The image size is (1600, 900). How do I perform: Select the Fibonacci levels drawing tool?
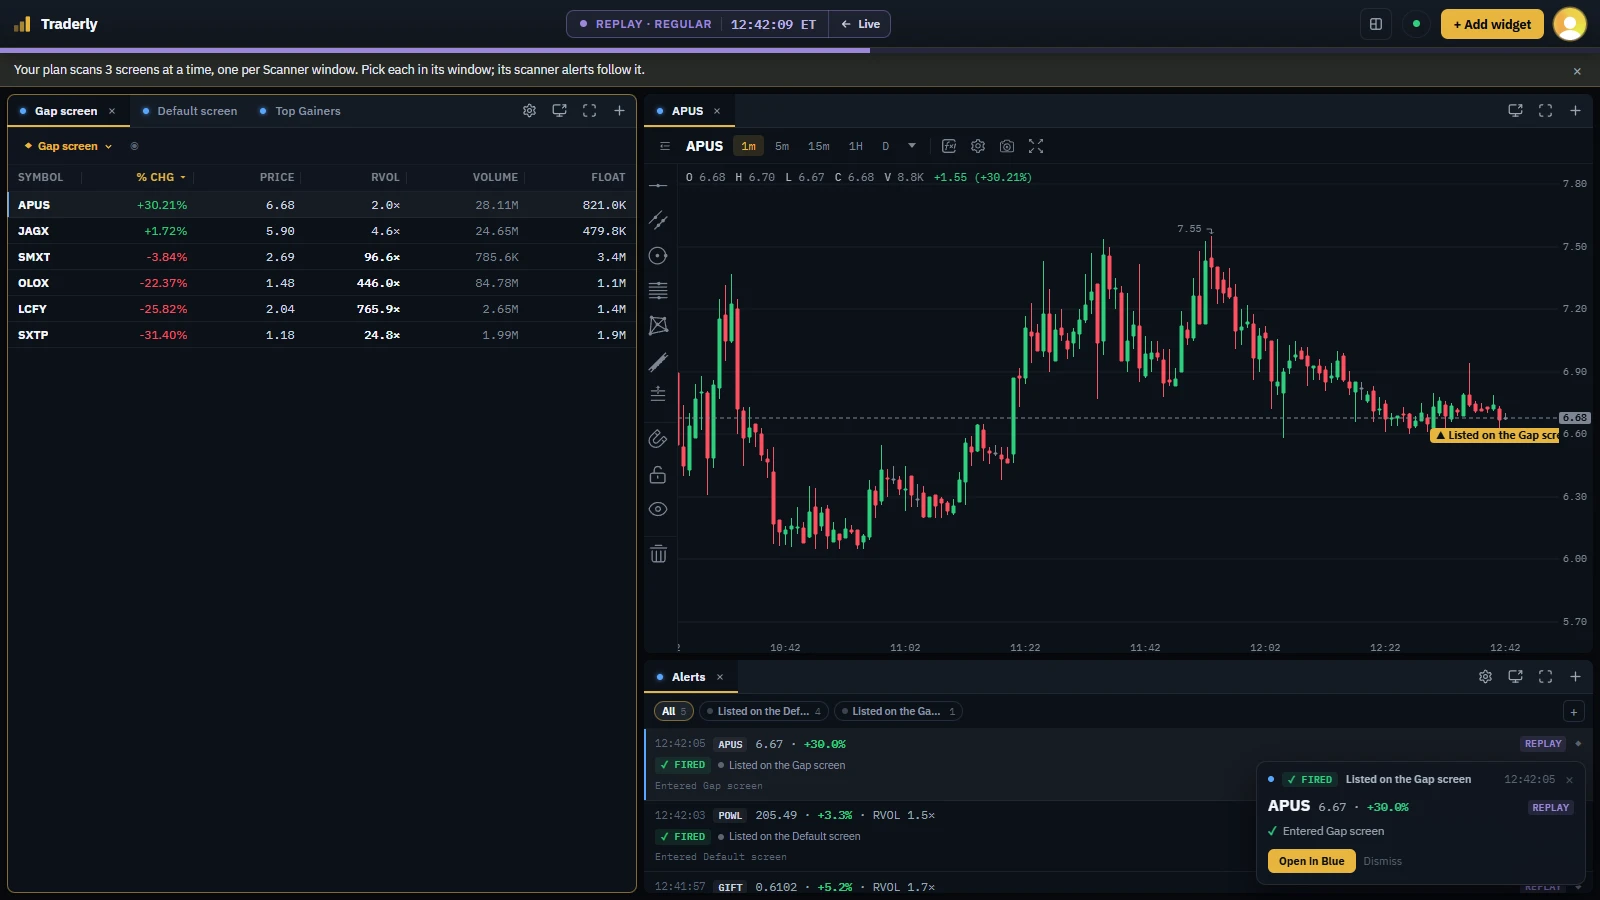(x=658, y=291)
